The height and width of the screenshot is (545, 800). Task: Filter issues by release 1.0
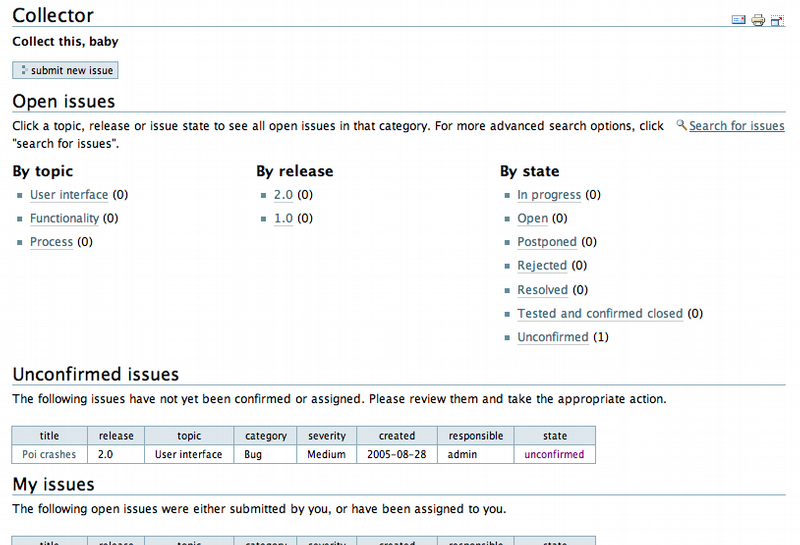283,218
